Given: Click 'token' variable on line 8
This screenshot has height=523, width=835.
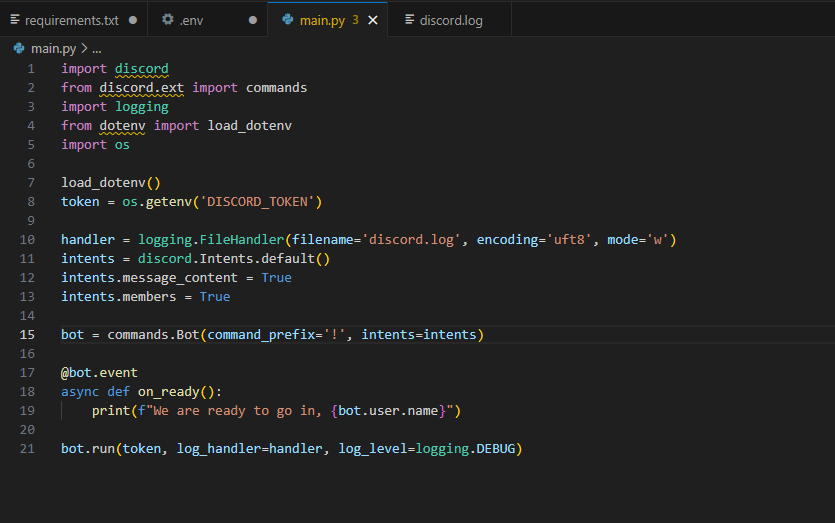Looking at the screenshot, I should [x=80, y=202].
